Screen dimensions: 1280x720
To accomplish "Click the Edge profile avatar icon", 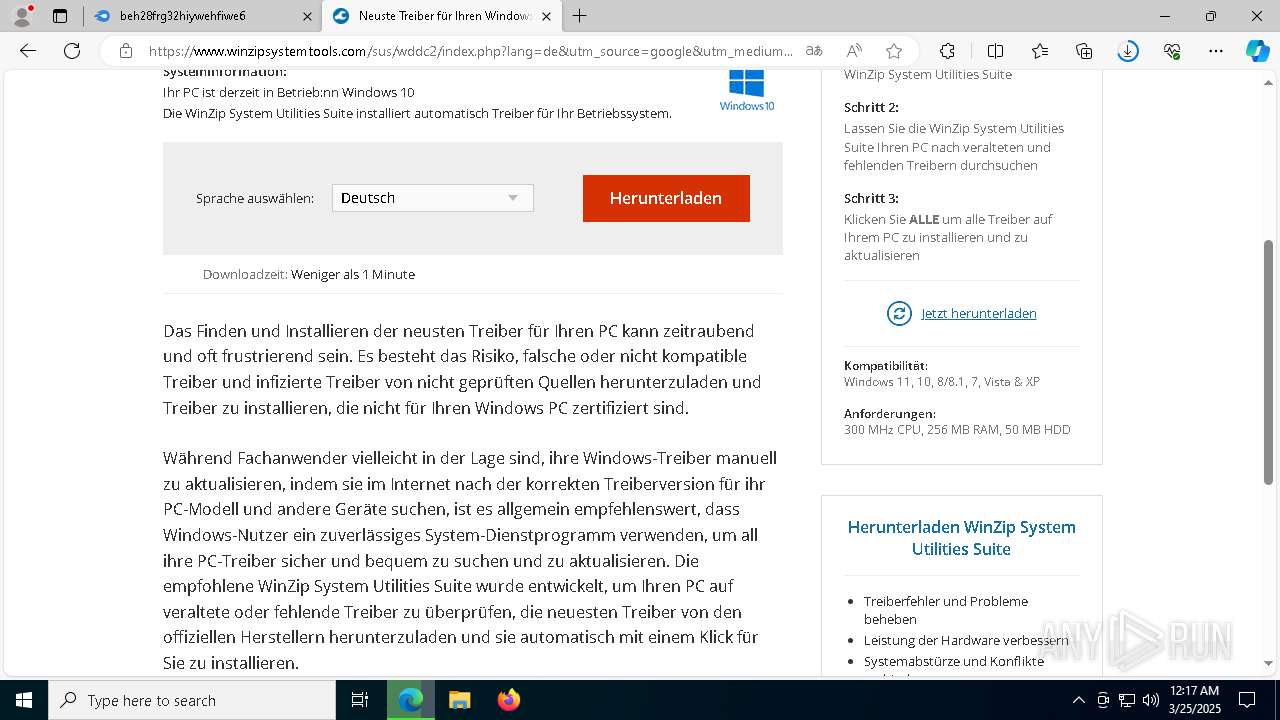I will pos(22,16).
